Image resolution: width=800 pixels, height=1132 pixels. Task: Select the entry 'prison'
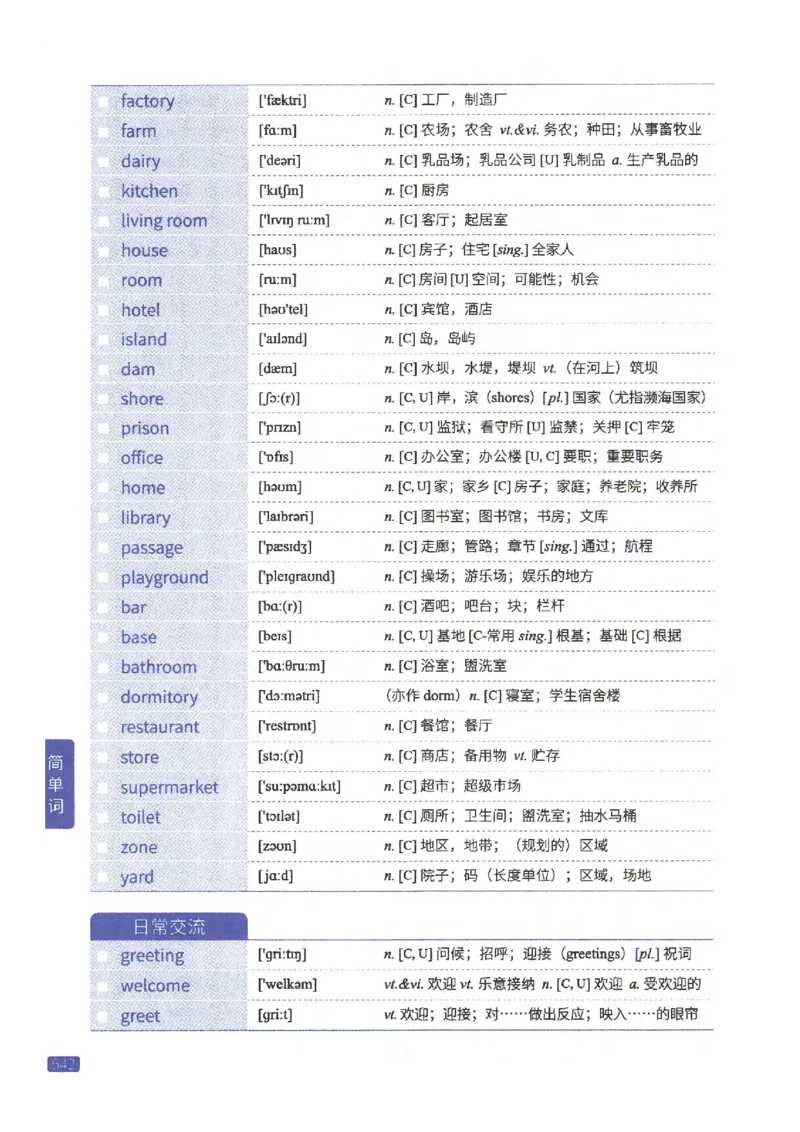coord(144,428)
